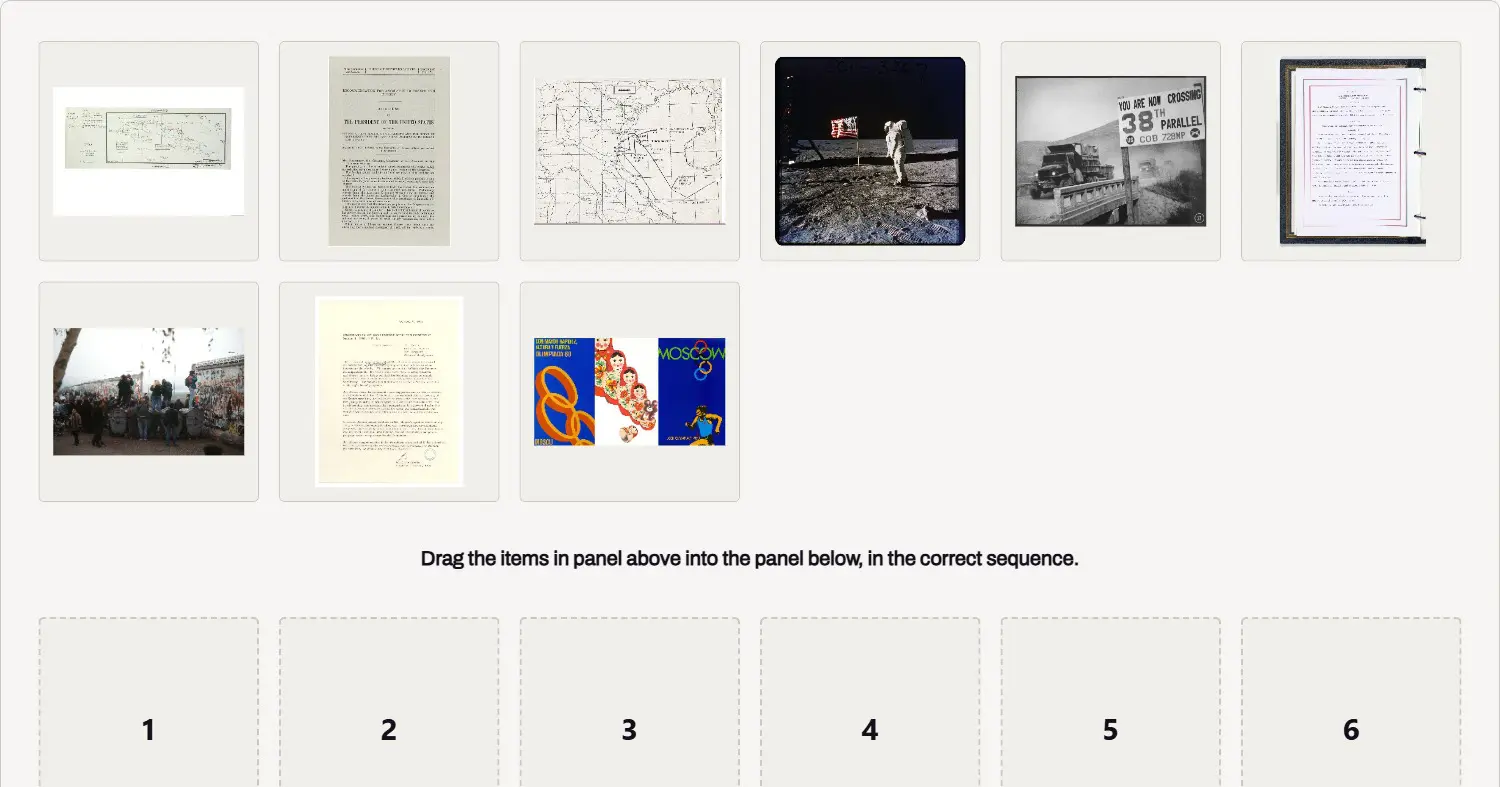Click the US flag in the moon photo
This screenshot has height=787, width=1500.
[x=845, y=127]
